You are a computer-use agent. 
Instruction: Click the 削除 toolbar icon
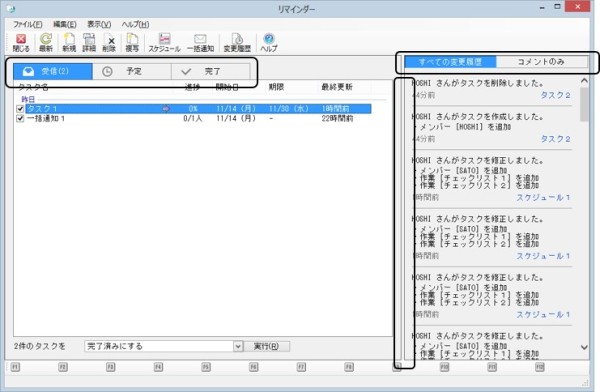click(x=109, y=42)
